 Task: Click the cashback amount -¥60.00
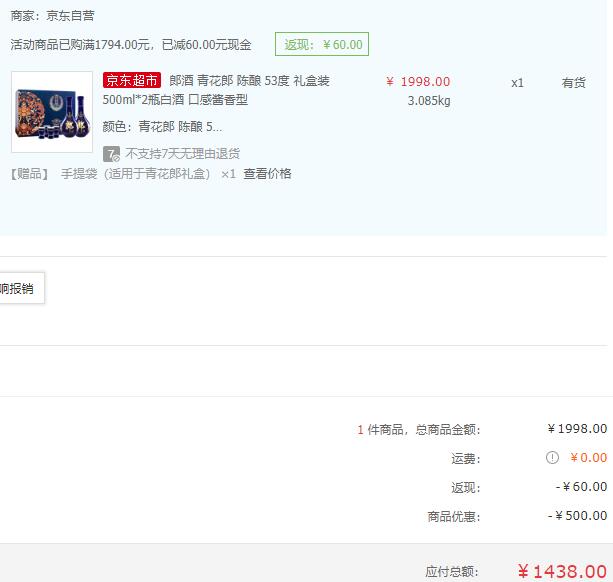coord(581,487)
